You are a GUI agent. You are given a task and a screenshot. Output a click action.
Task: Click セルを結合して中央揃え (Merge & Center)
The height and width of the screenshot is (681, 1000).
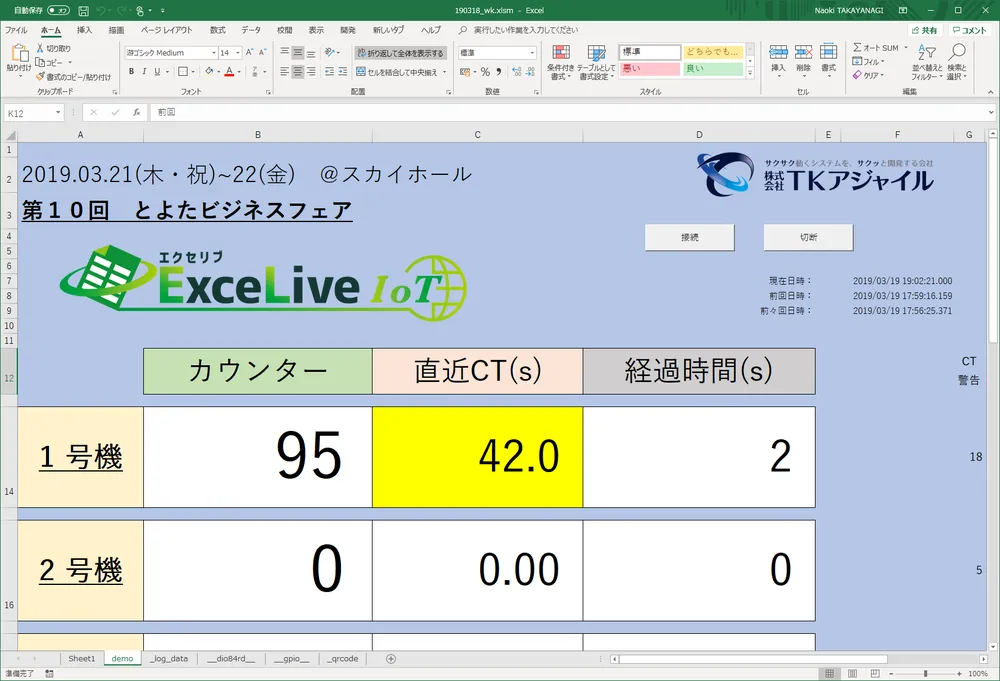click(397, 72)
